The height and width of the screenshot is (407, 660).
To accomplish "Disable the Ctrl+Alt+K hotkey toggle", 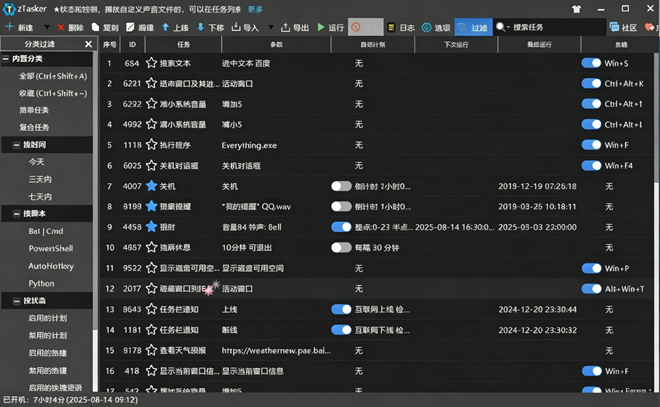I will coord(591,83).
